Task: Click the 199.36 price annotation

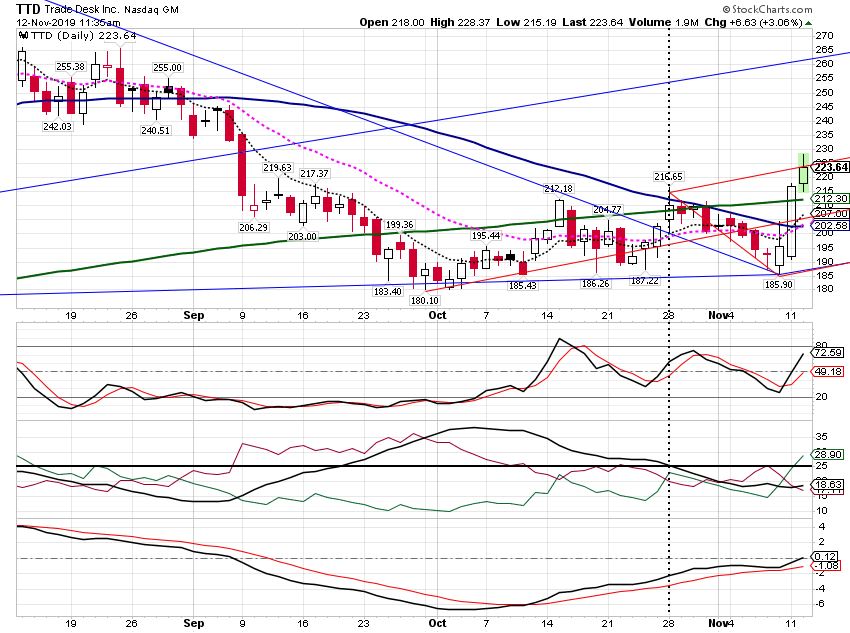Action: point(400,224)
